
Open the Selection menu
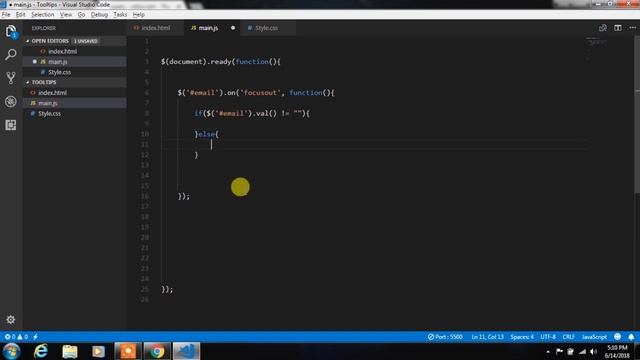(x=42, y=14)
